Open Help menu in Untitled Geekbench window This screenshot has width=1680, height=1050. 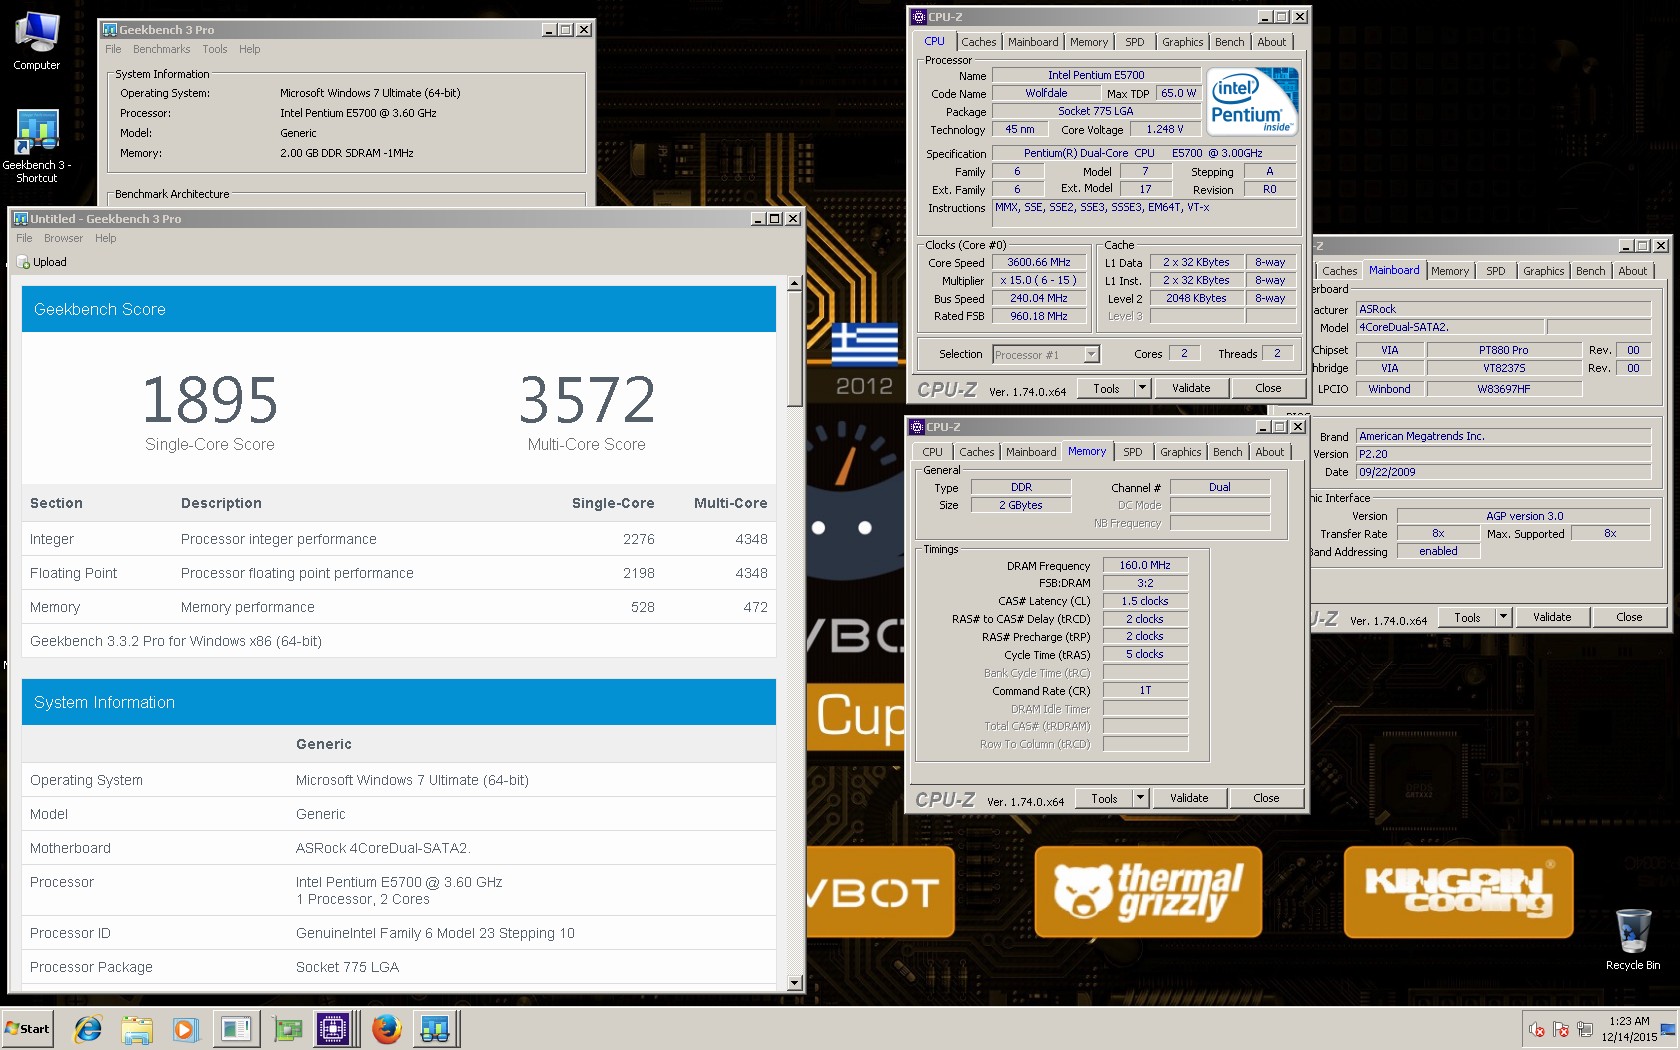105,238
